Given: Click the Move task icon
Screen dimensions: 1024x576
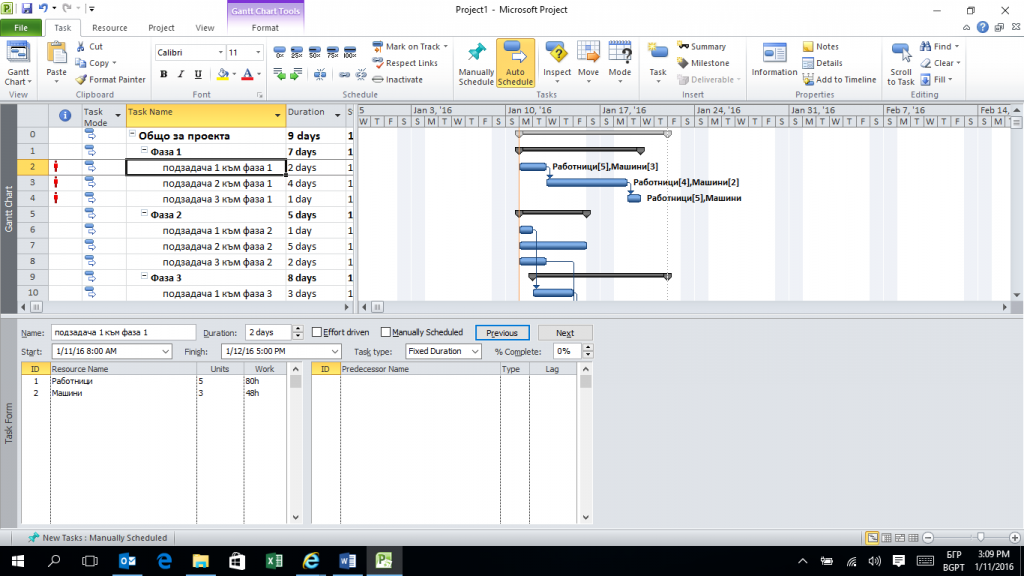Looking at the screenshot, I should (588, 54).
